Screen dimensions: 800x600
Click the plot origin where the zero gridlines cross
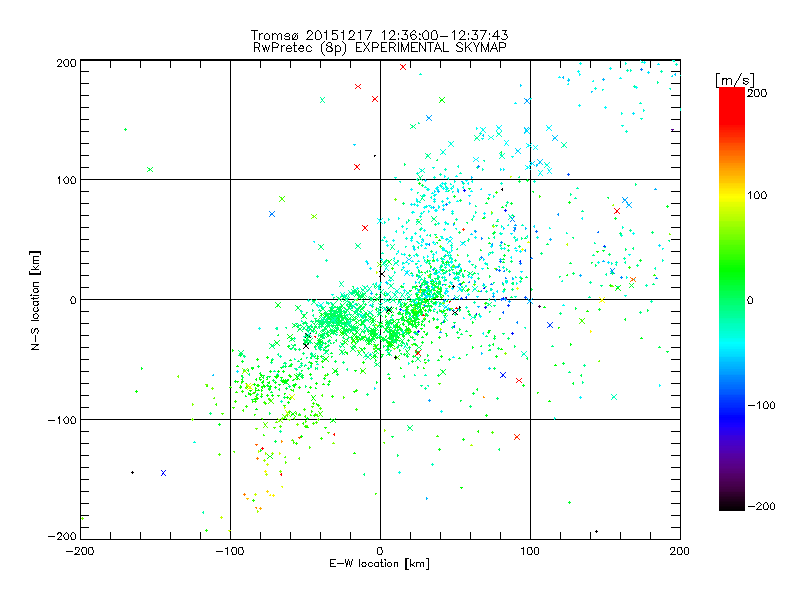pos(380,299)
